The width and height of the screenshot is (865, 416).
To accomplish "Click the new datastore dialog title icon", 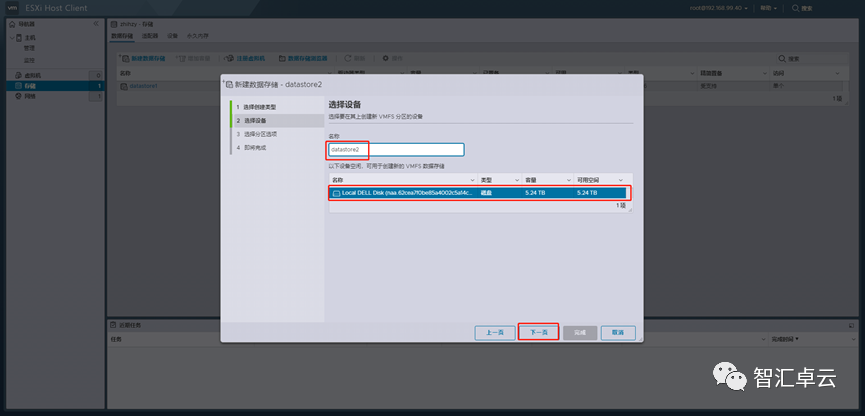I will (x=229, y=84).
